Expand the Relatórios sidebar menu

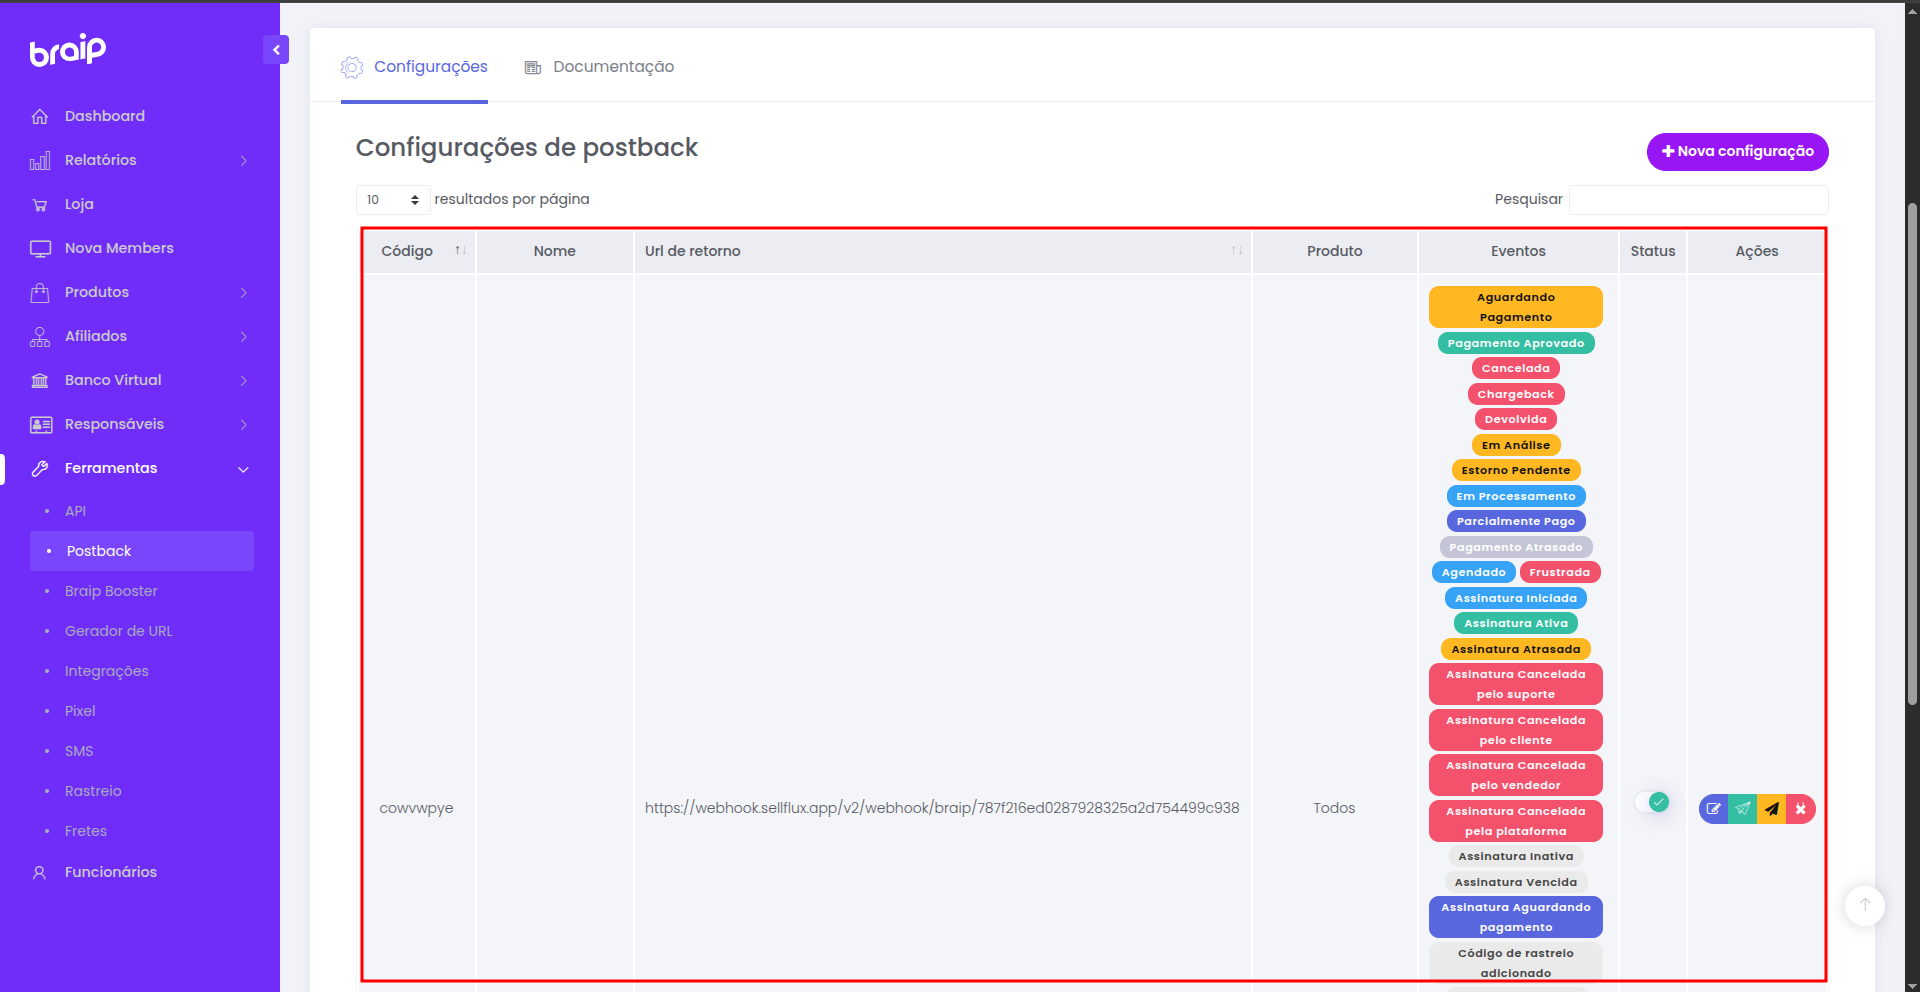coord(140,160)
